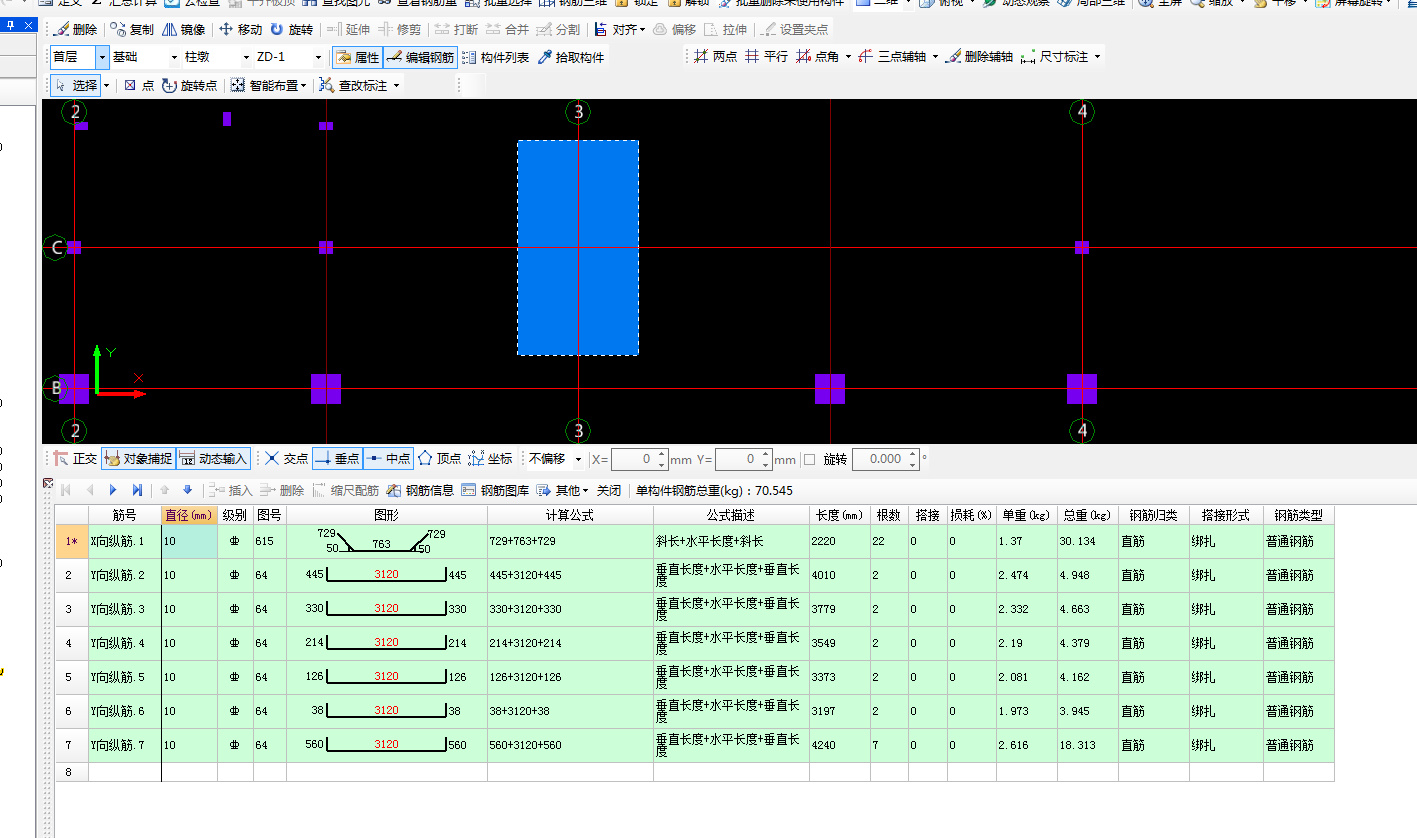Select the 复制 (copy) tool
The height and width of the screenshot is (838, 1417).
tap(132, 30)
